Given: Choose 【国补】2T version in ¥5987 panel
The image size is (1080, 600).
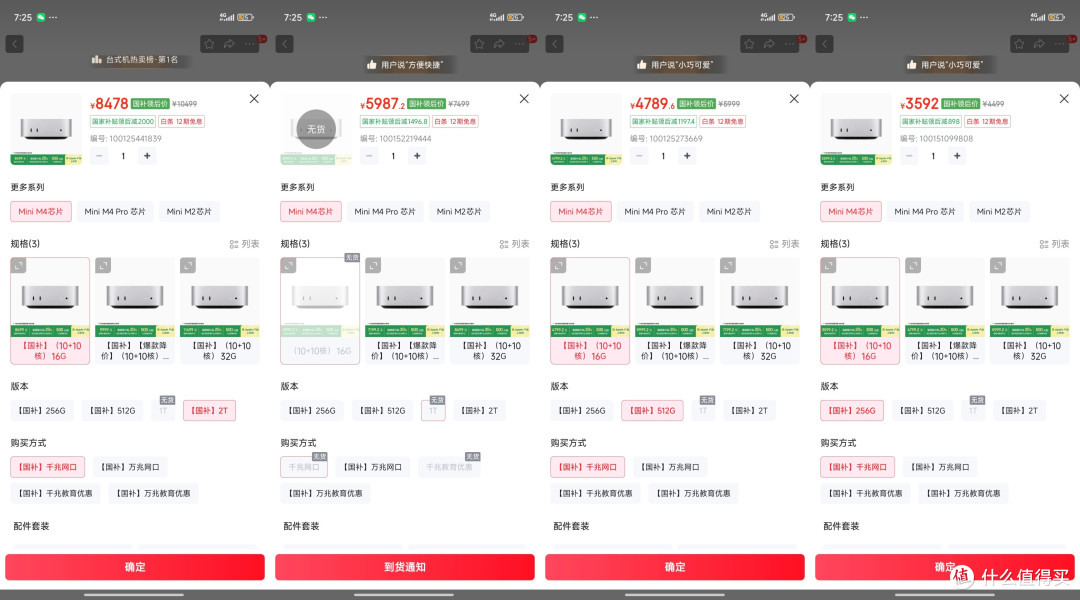Looking at the screenshot, I should click(479, 411).
